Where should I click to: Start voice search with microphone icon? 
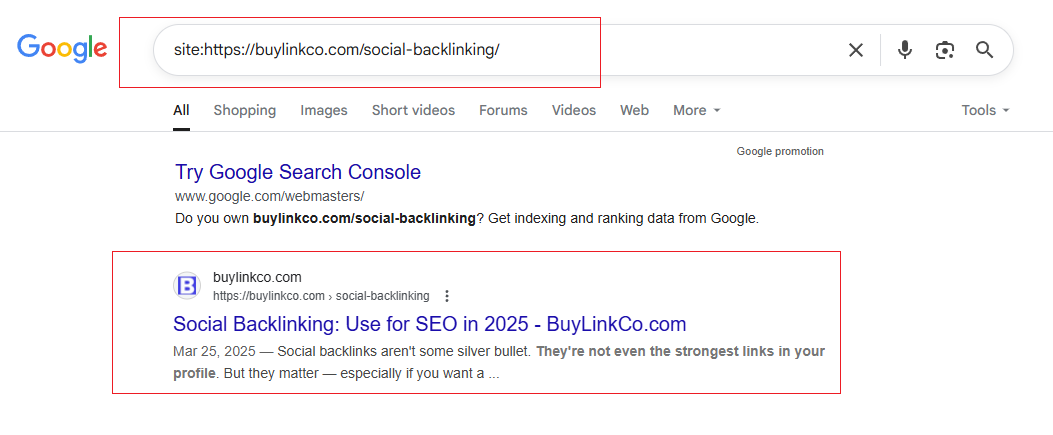tap(905, 50)
